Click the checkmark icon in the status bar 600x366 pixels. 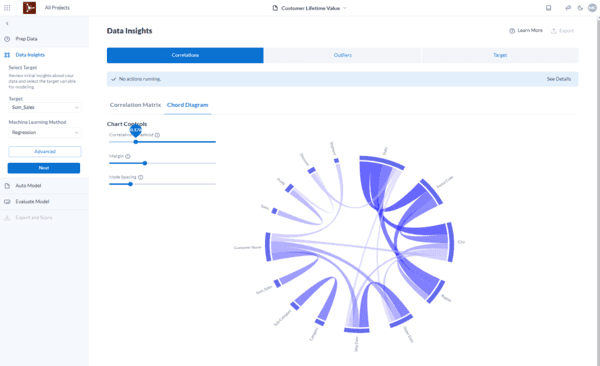pyautogui.click(x=113, y=79)
